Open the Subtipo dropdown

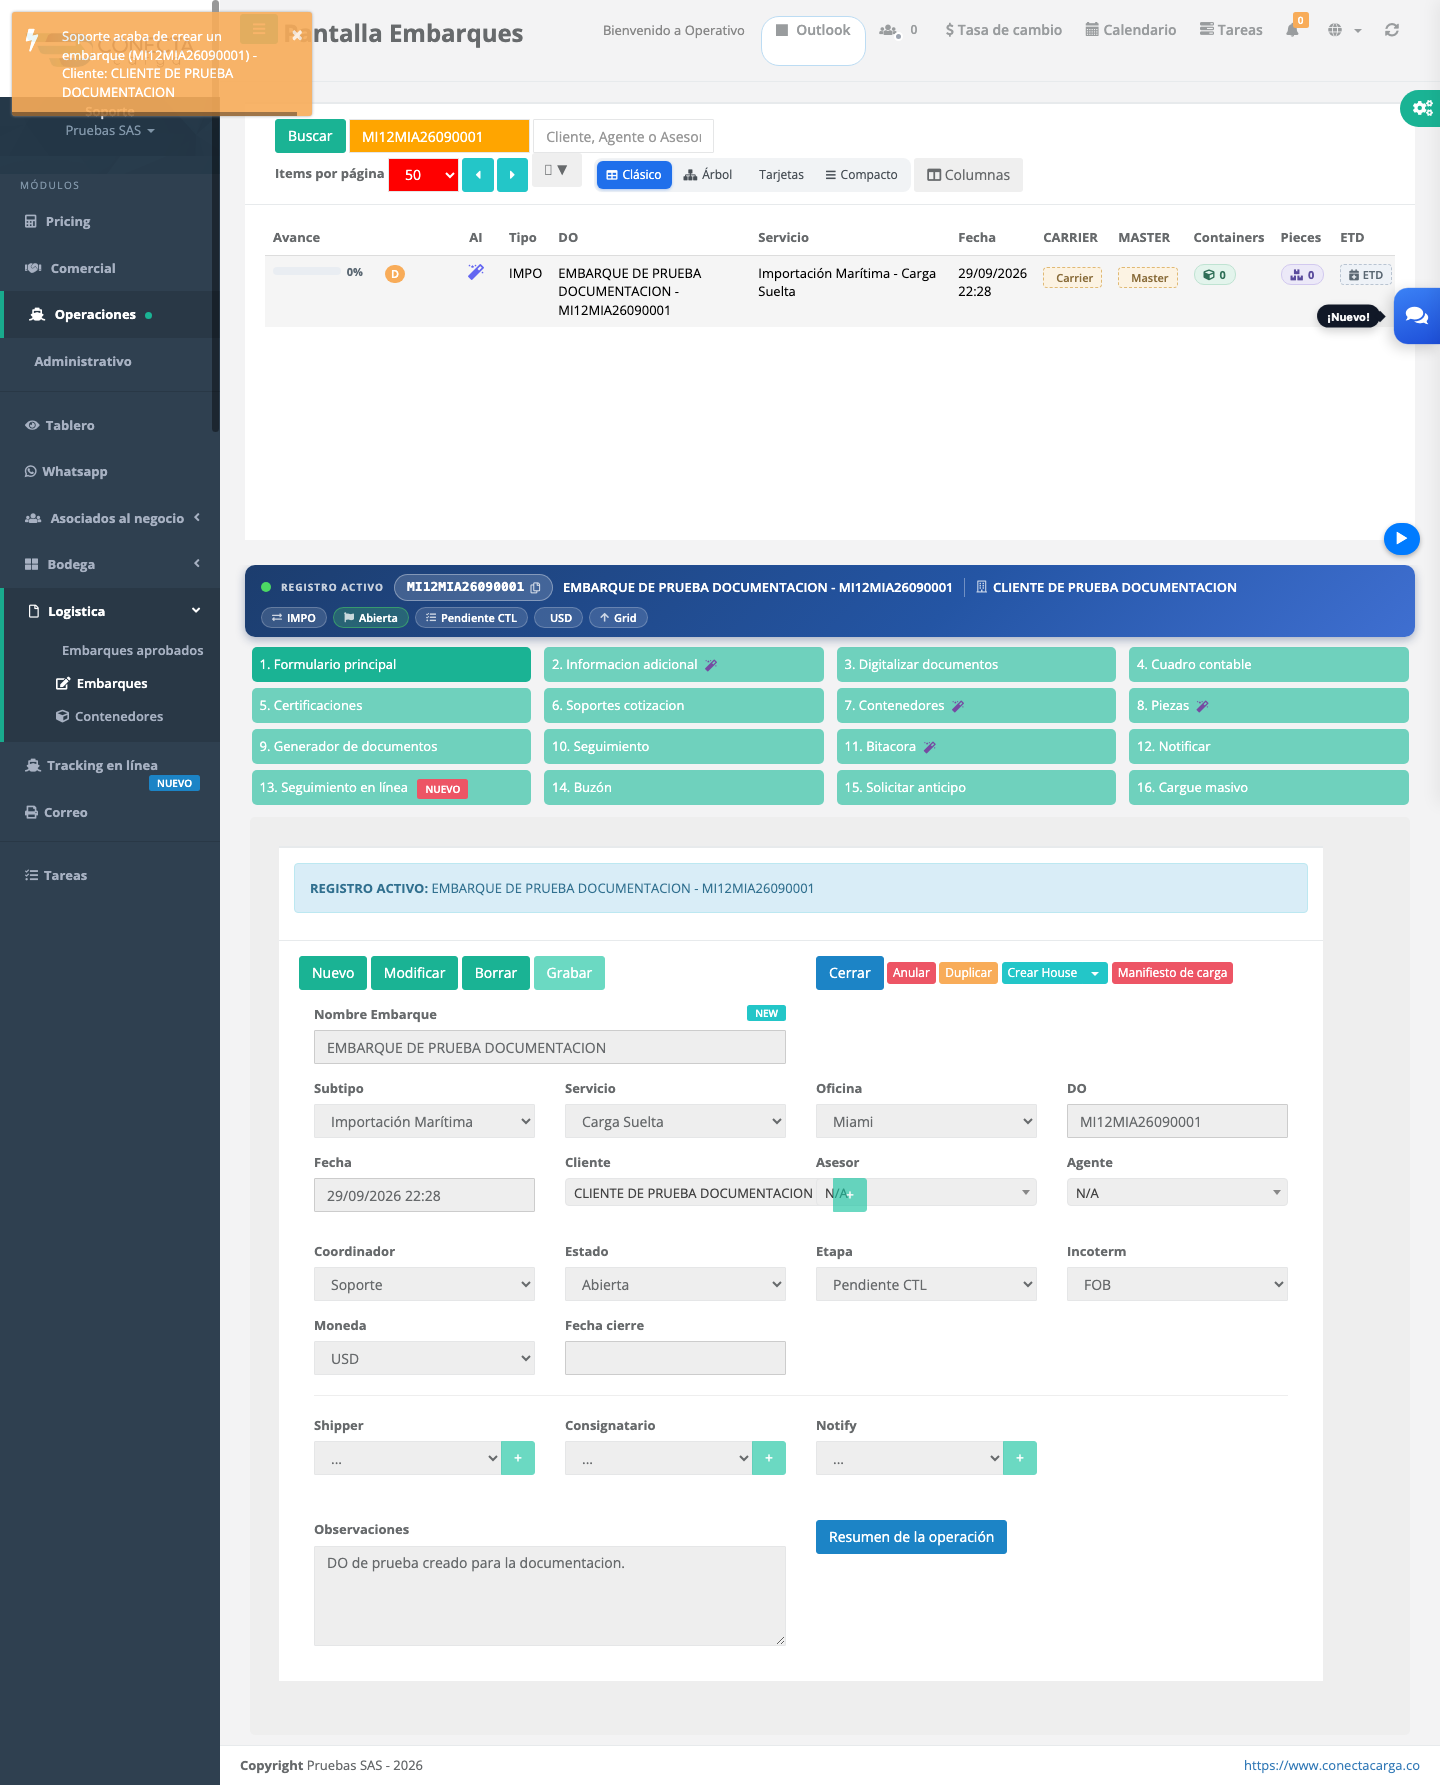pos(424,1122)
